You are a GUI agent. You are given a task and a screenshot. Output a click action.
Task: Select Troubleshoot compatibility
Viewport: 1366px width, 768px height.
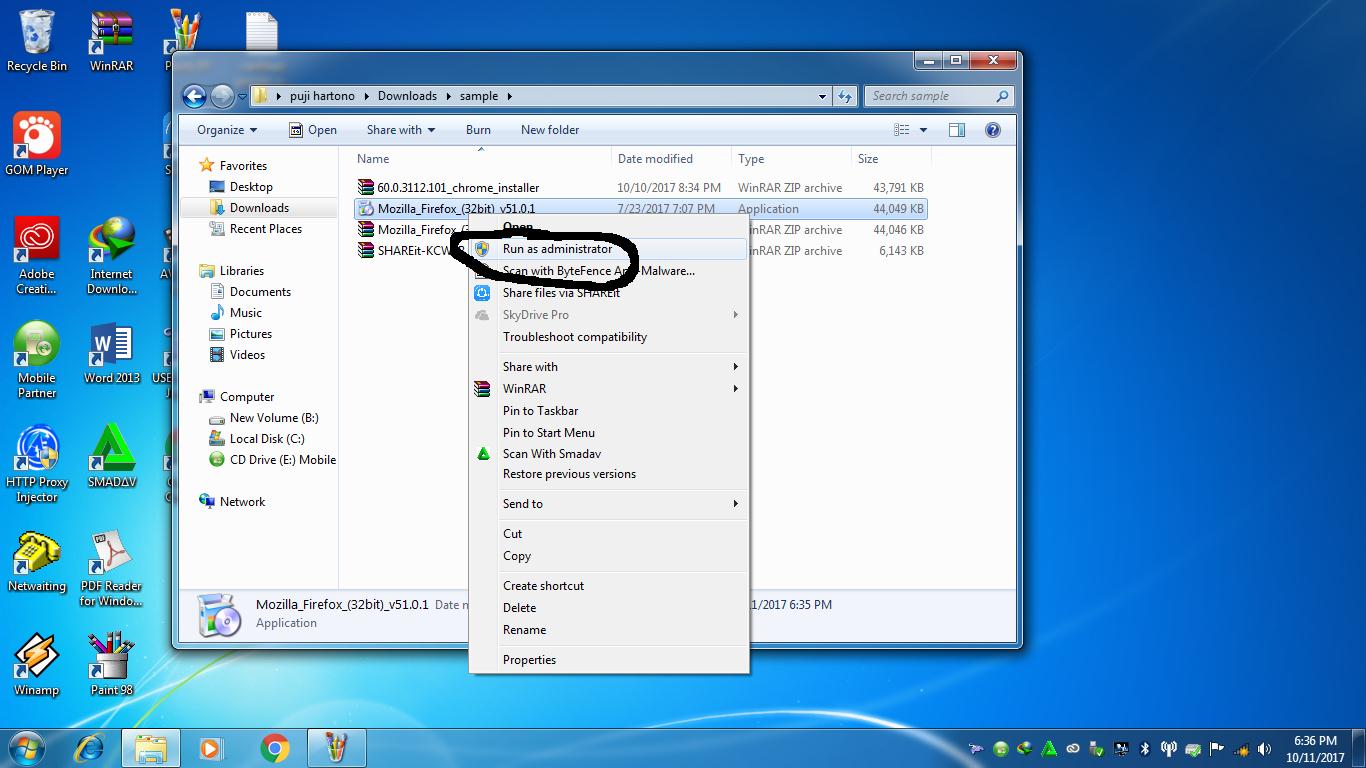pyautogui.click(x=610, y=337)
